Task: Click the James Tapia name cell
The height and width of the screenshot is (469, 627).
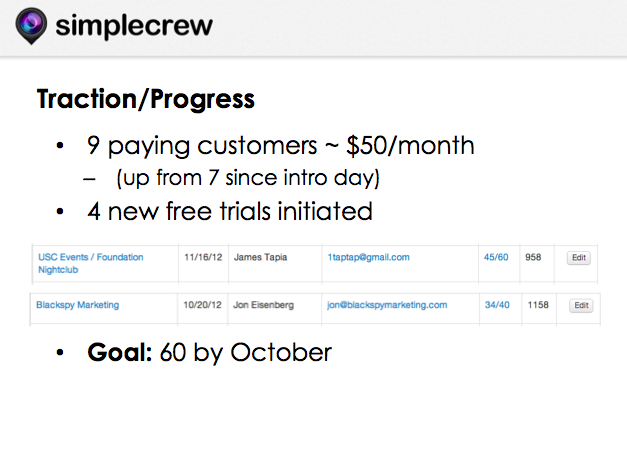Action: click(x=260, y=257)
